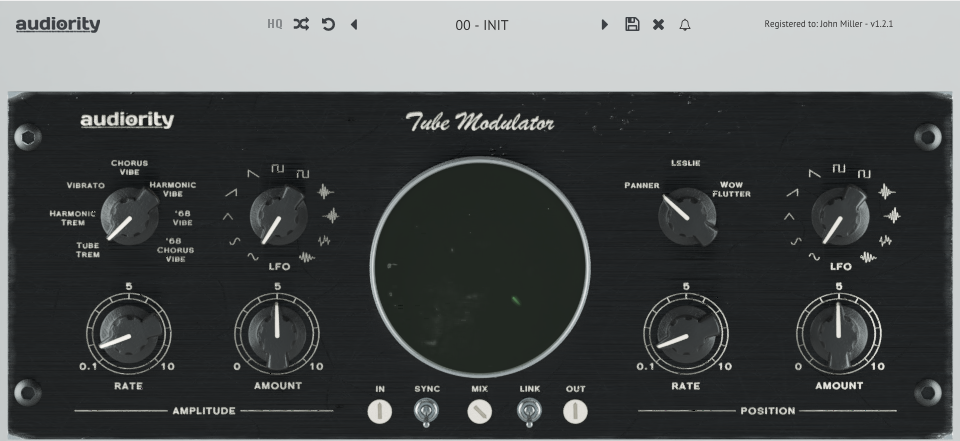Click Amplitude Rate knob
Viewport: 960px width, 441px height.
pyautogui.click(x=129, y=334)
